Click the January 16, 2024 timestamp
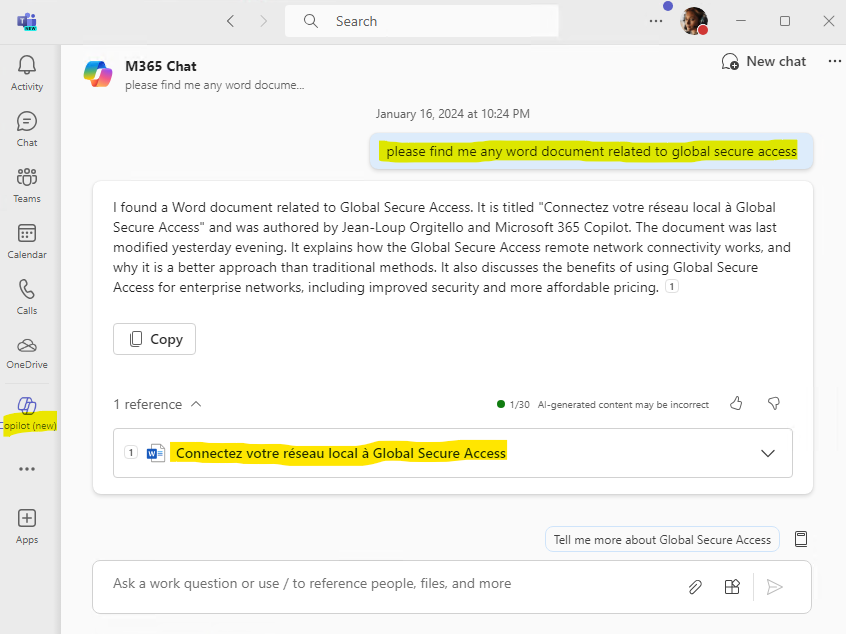This screenshot has height=634, width=846. tap(453, 114)
